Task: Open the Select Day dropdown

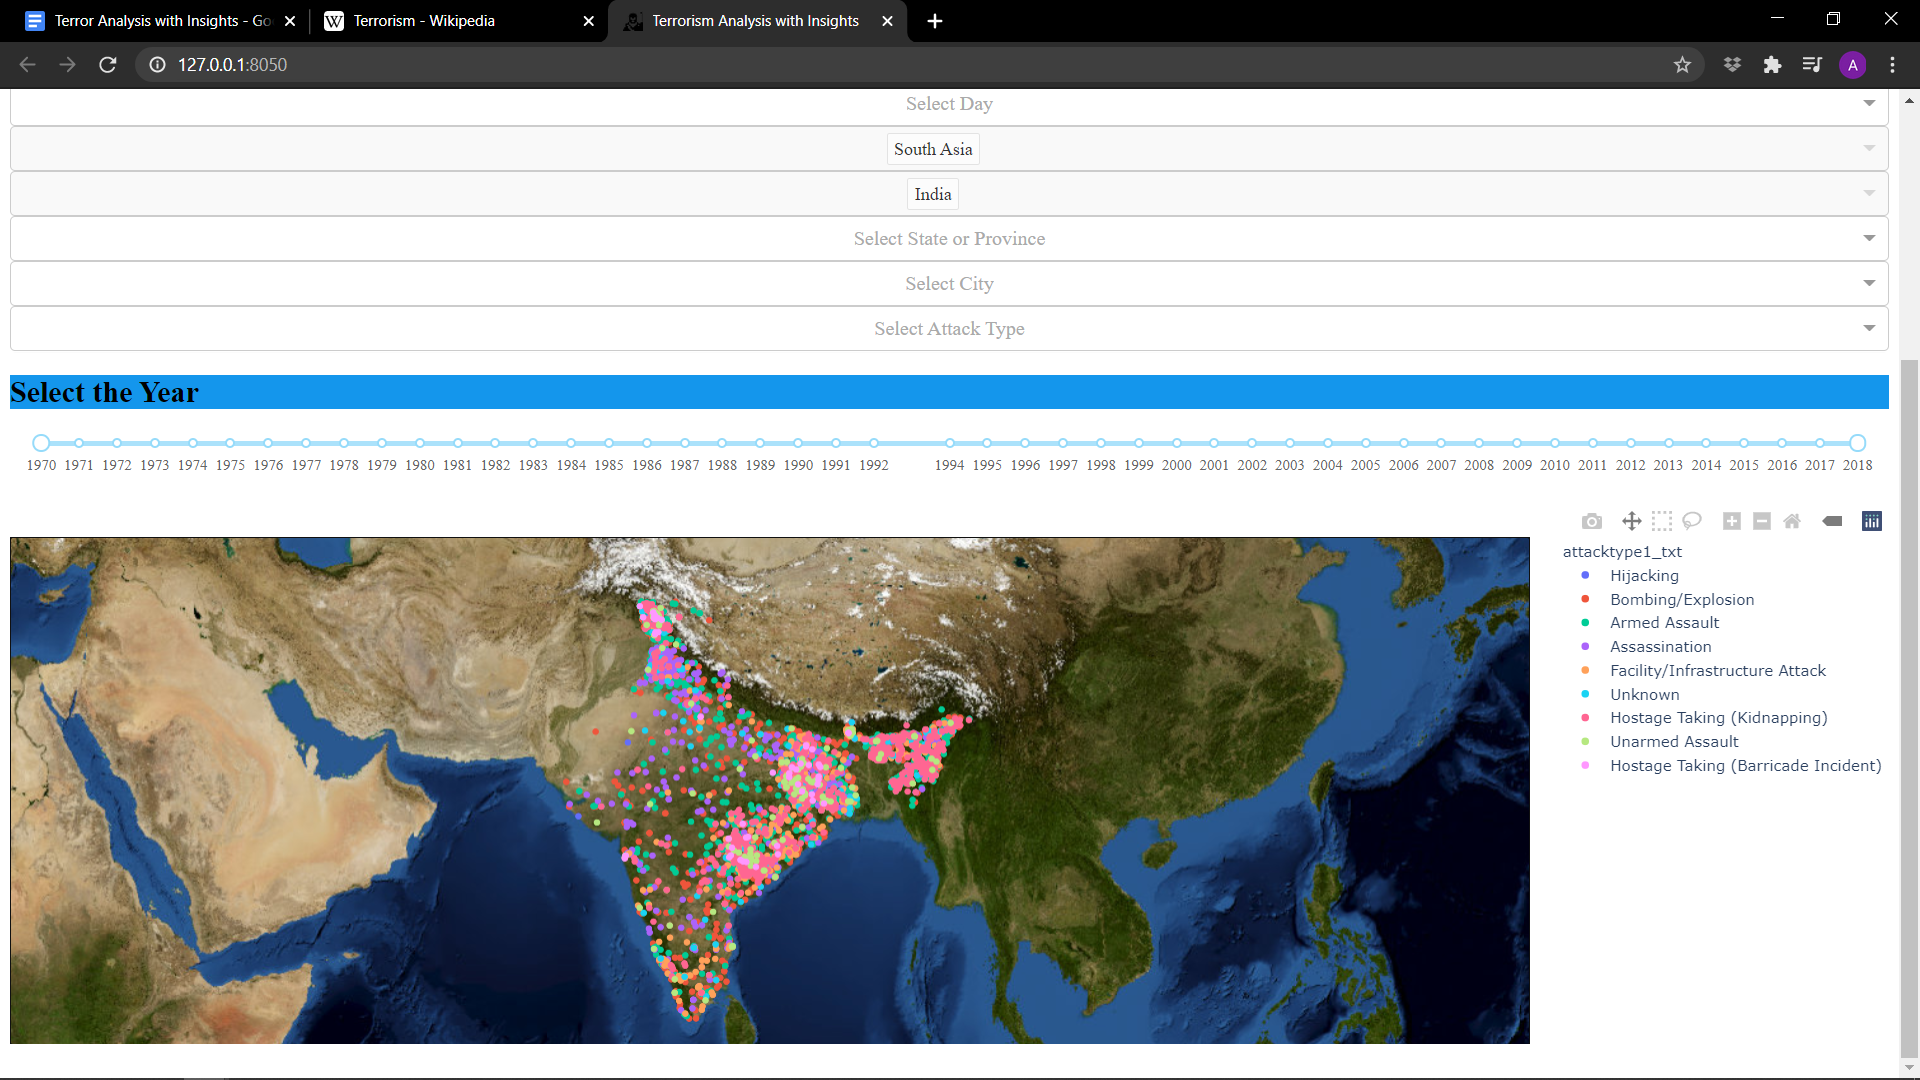Action: point(948,104)
